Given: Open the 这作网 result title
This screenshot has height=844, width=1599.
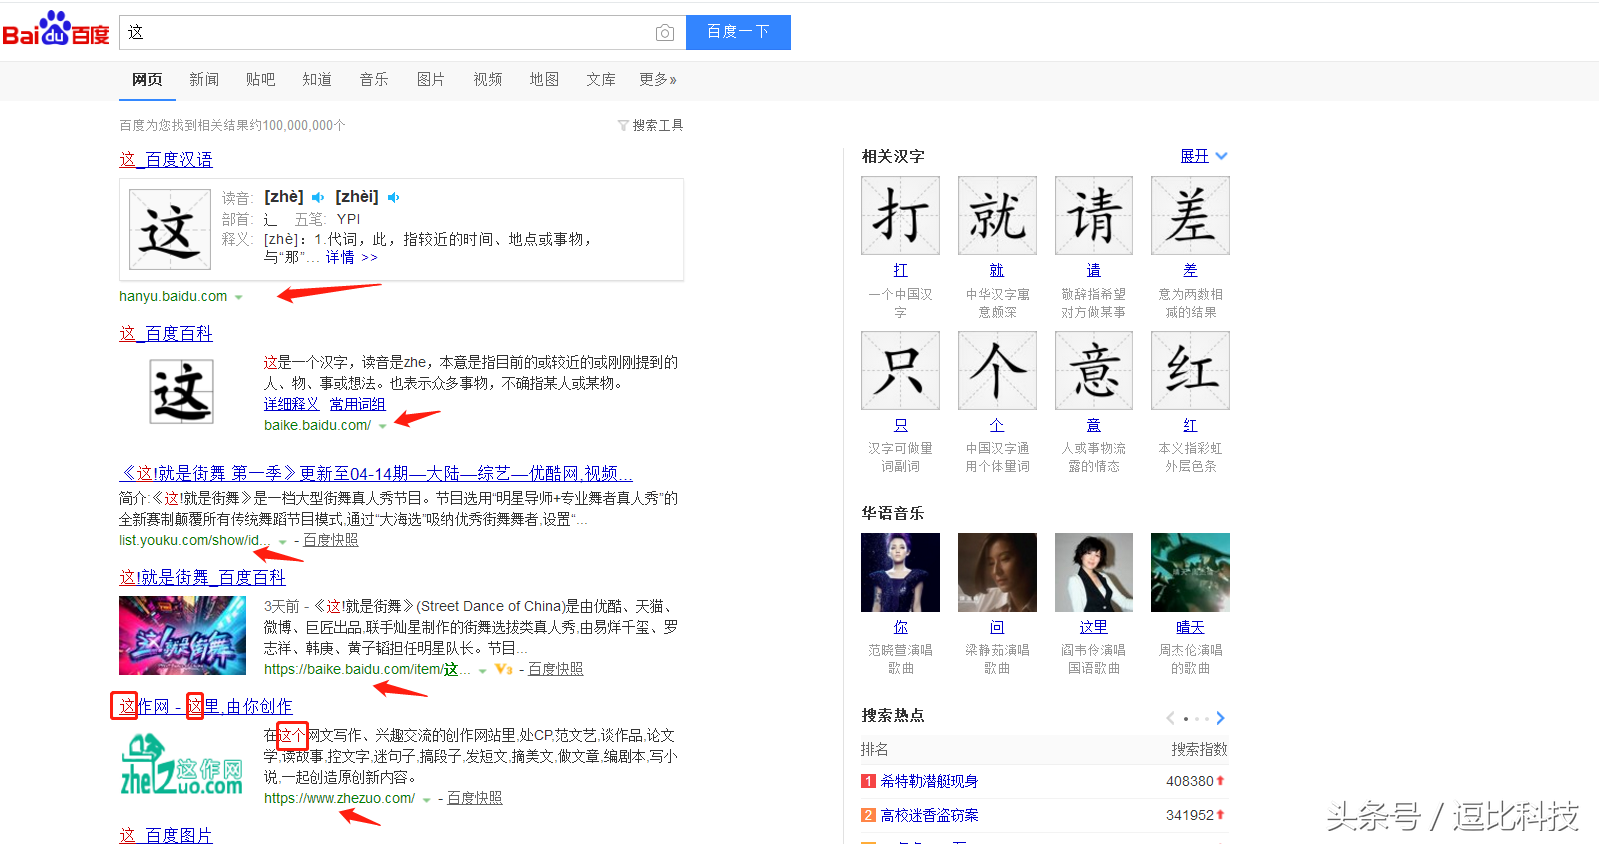Looking at the screenshot, I should tap(206, 707).
